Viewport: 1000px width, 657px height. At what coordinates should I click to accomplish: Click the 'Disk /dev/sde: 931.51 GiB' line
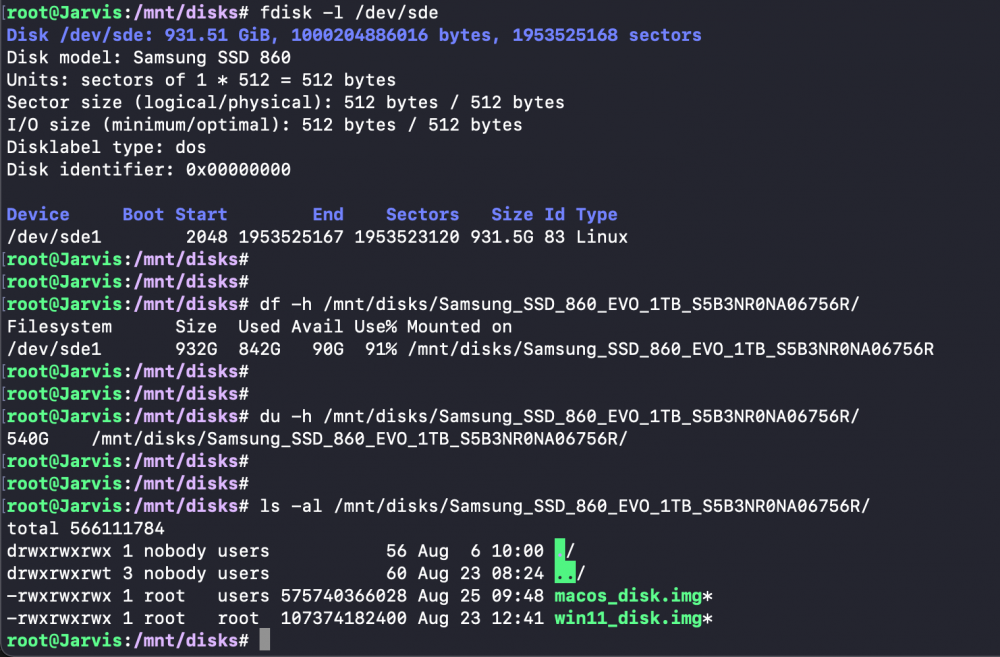click(x=354, y=35)
